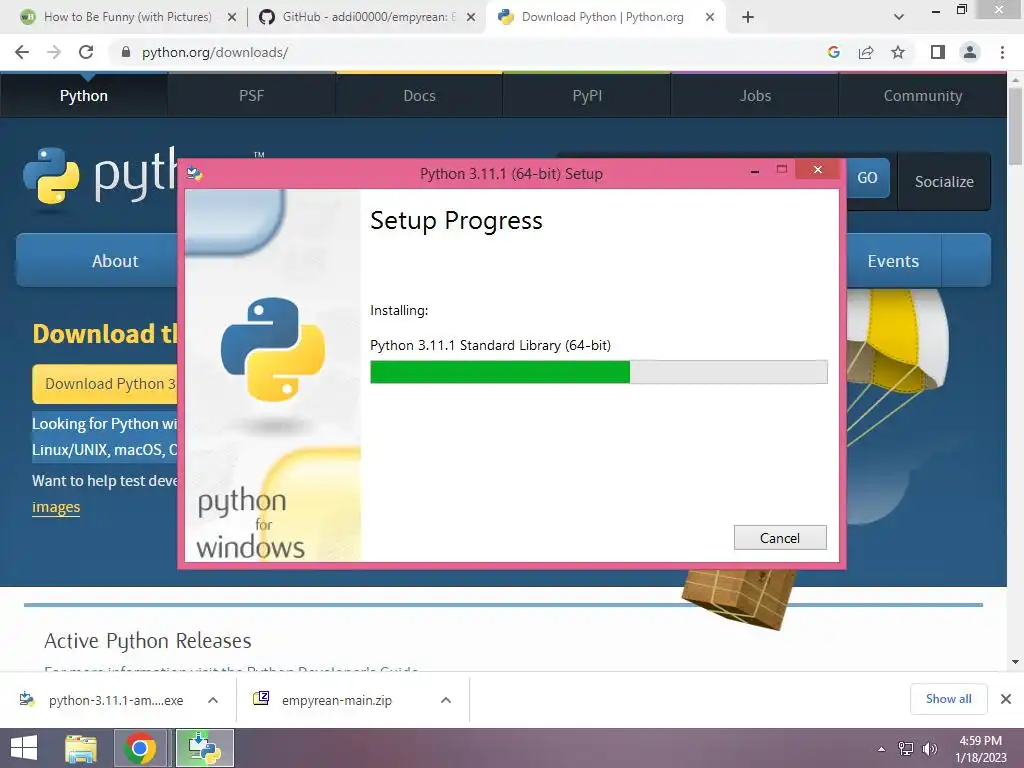Follow the images link
This screenshot has width=1024, height=768.
pyautogui.click(x=56, y=507)
